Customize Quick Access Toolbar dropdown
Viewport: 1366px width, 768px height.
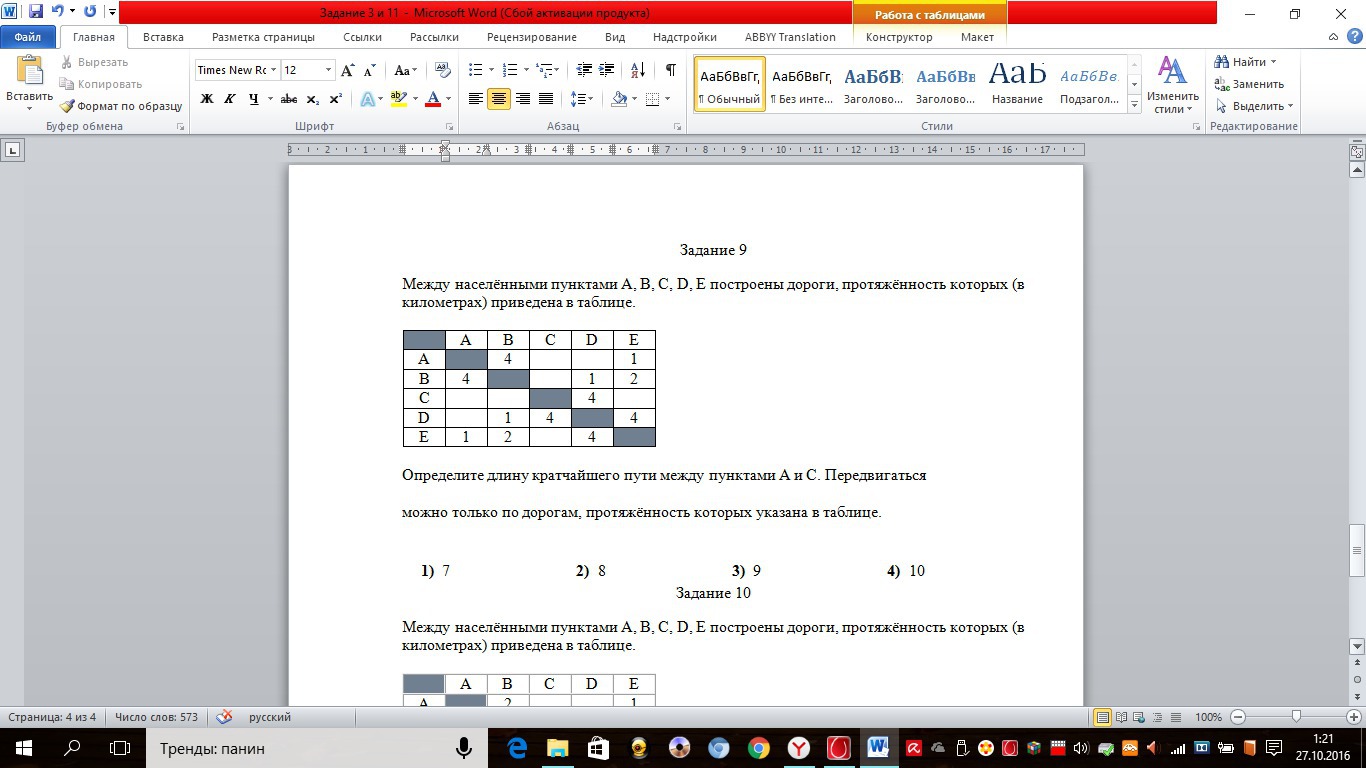pos(112,13)
